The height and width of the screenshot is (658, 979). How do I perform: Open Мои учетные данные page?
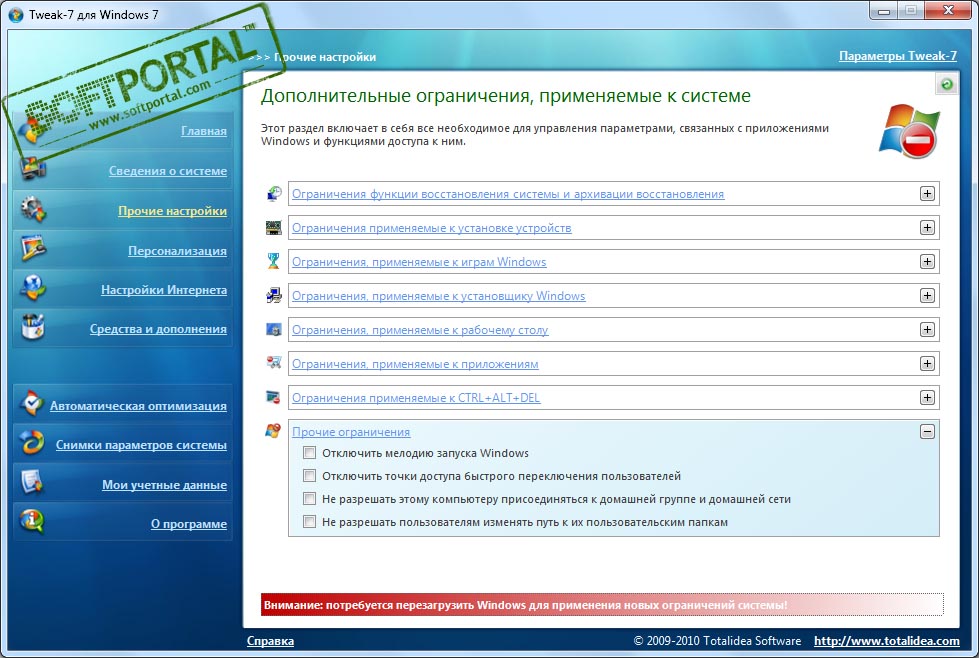[164, 485]
